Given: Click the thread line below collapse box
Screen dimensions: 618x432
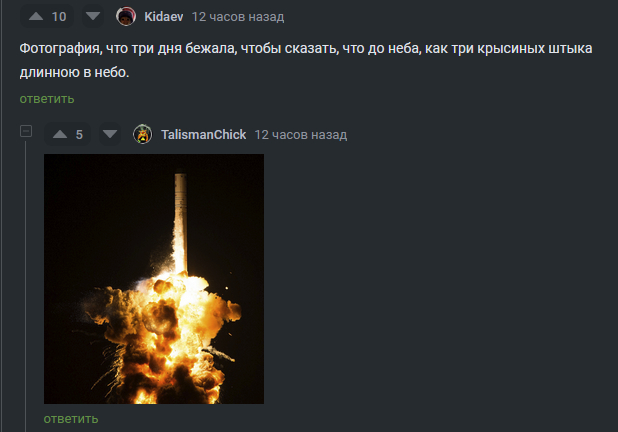Looking at the screenshot, I should (x=26, y=286).
